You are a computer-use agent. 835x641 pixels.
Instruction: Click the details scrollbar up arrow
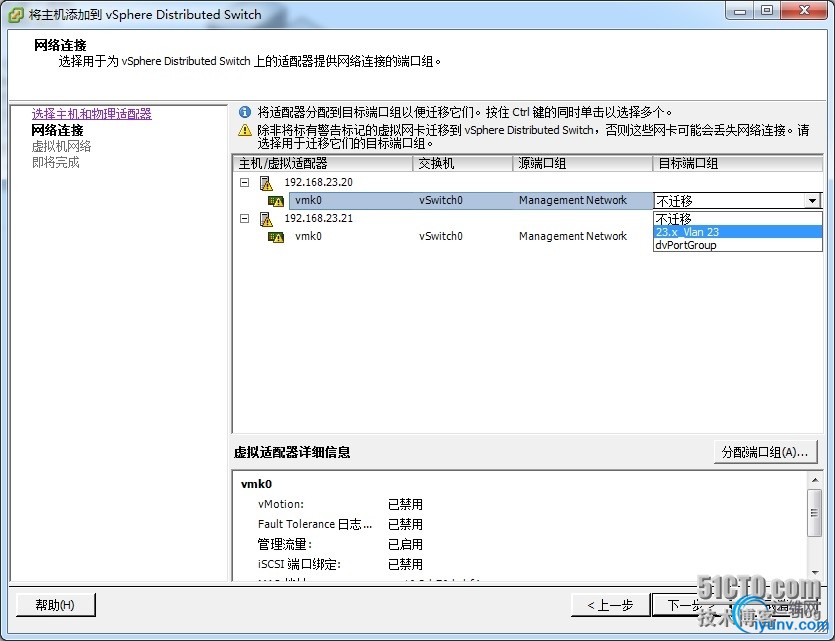pyautogui.click(x=814, y=480)
